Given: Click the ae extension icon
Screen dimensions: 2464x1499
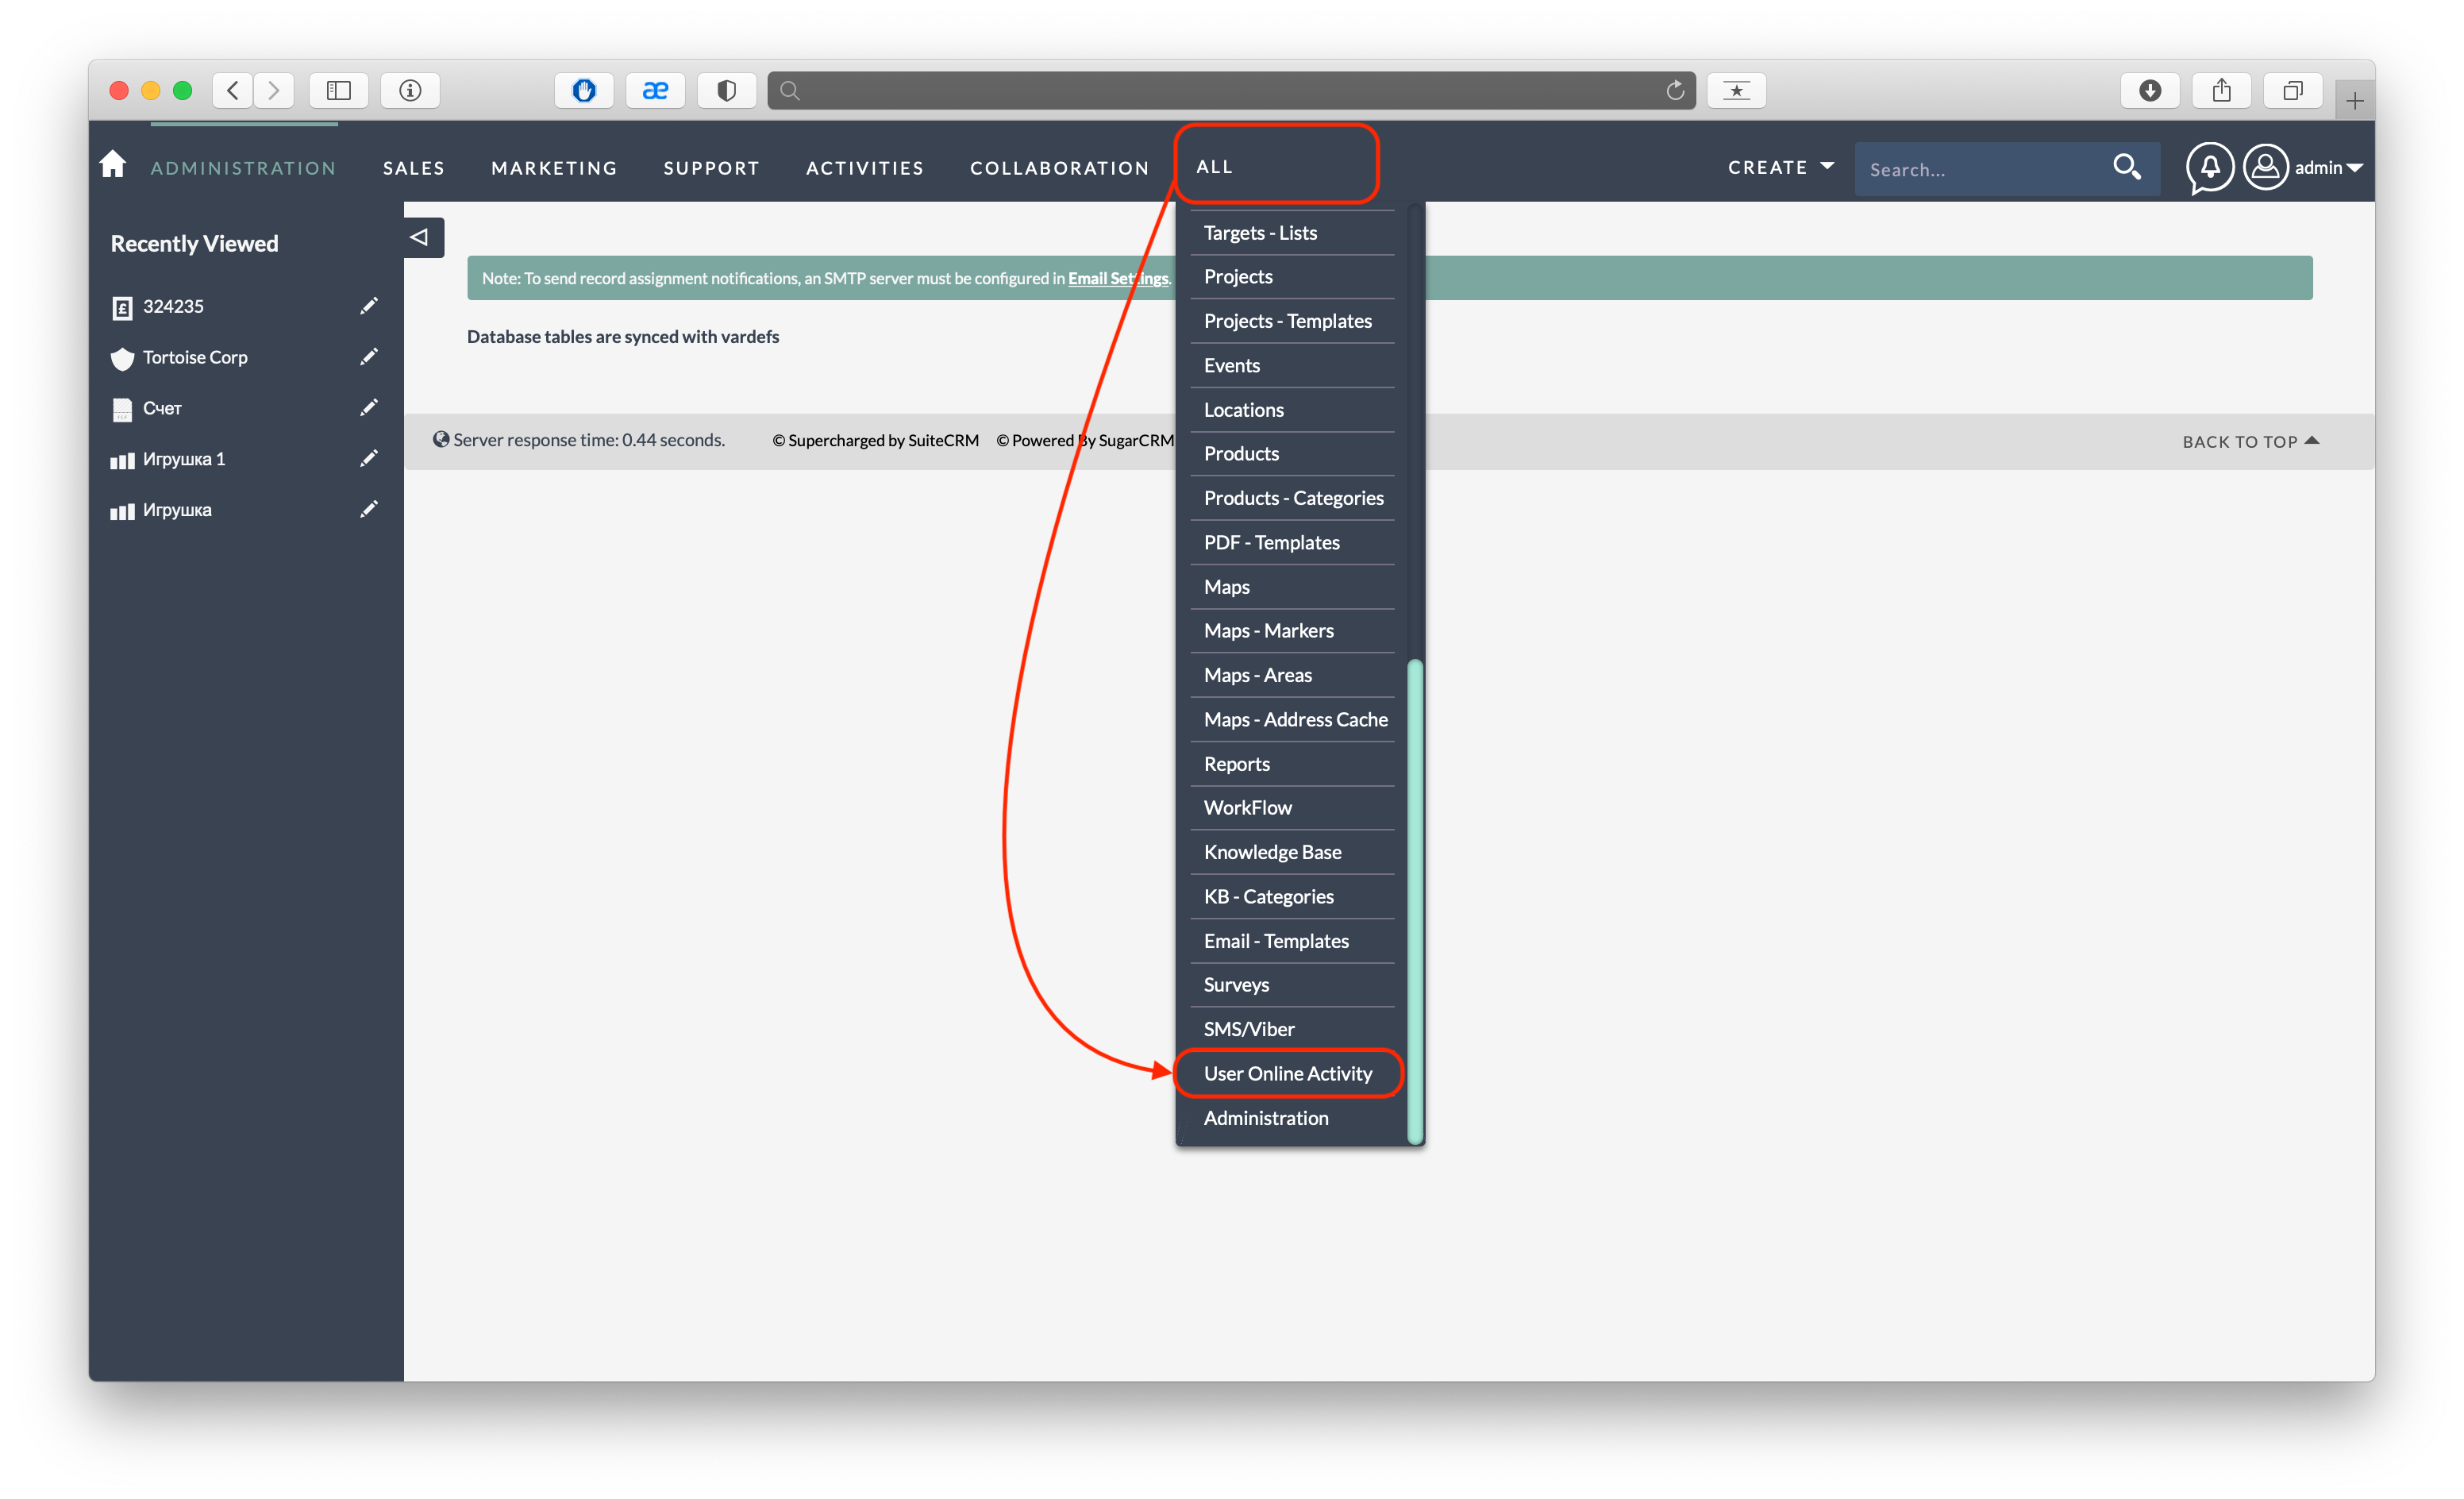Looking at the screenshot, I should (655, 90).
